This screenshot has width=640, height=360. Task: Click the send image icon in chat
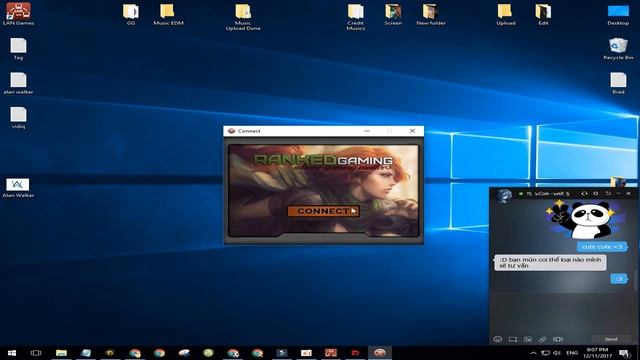(x=528, y=339)
